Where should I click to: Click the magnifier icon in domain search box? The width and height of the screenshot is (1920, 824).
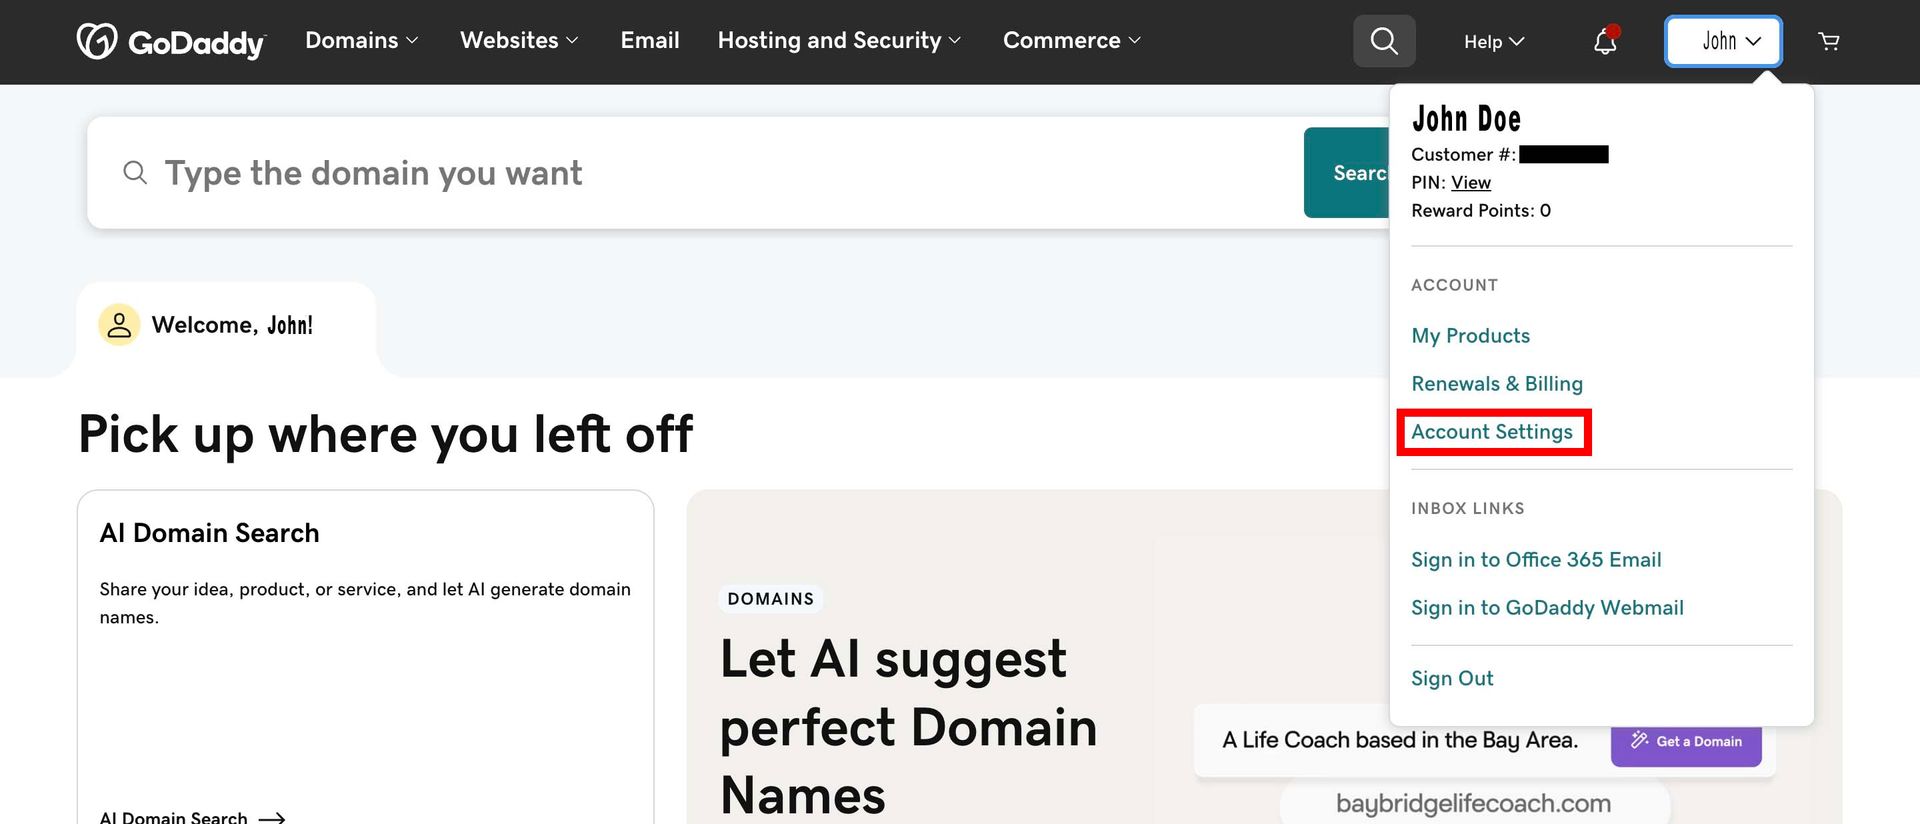pos(135,173)
